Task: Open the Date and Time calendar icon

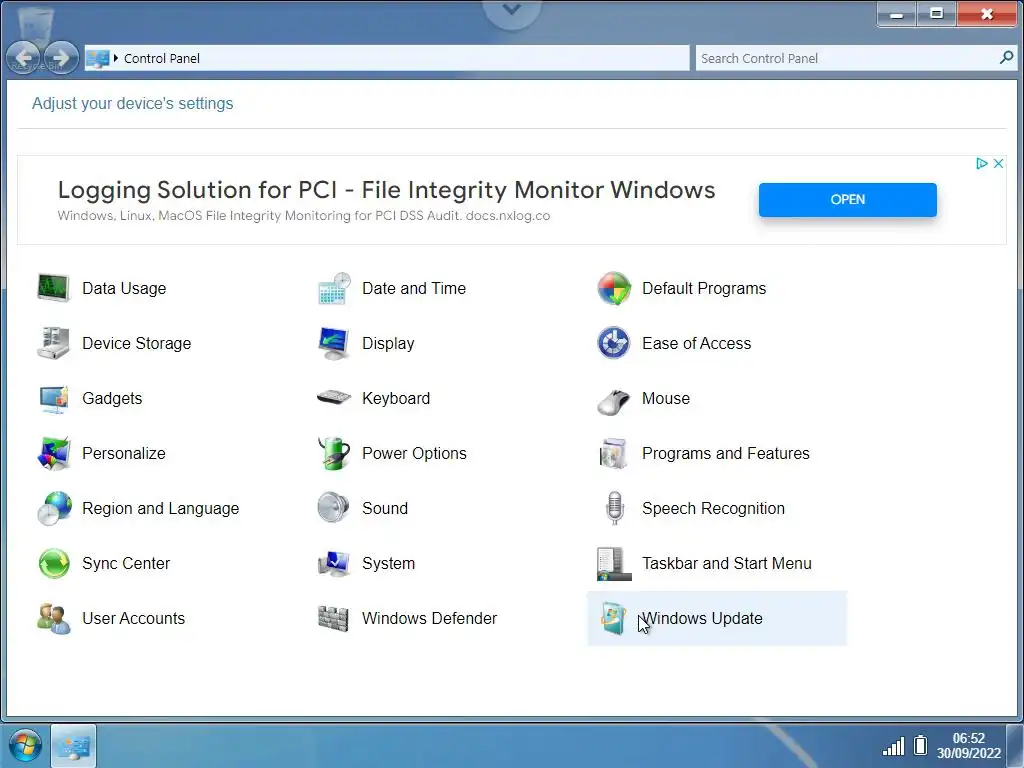Action: [x=334, y=288]
